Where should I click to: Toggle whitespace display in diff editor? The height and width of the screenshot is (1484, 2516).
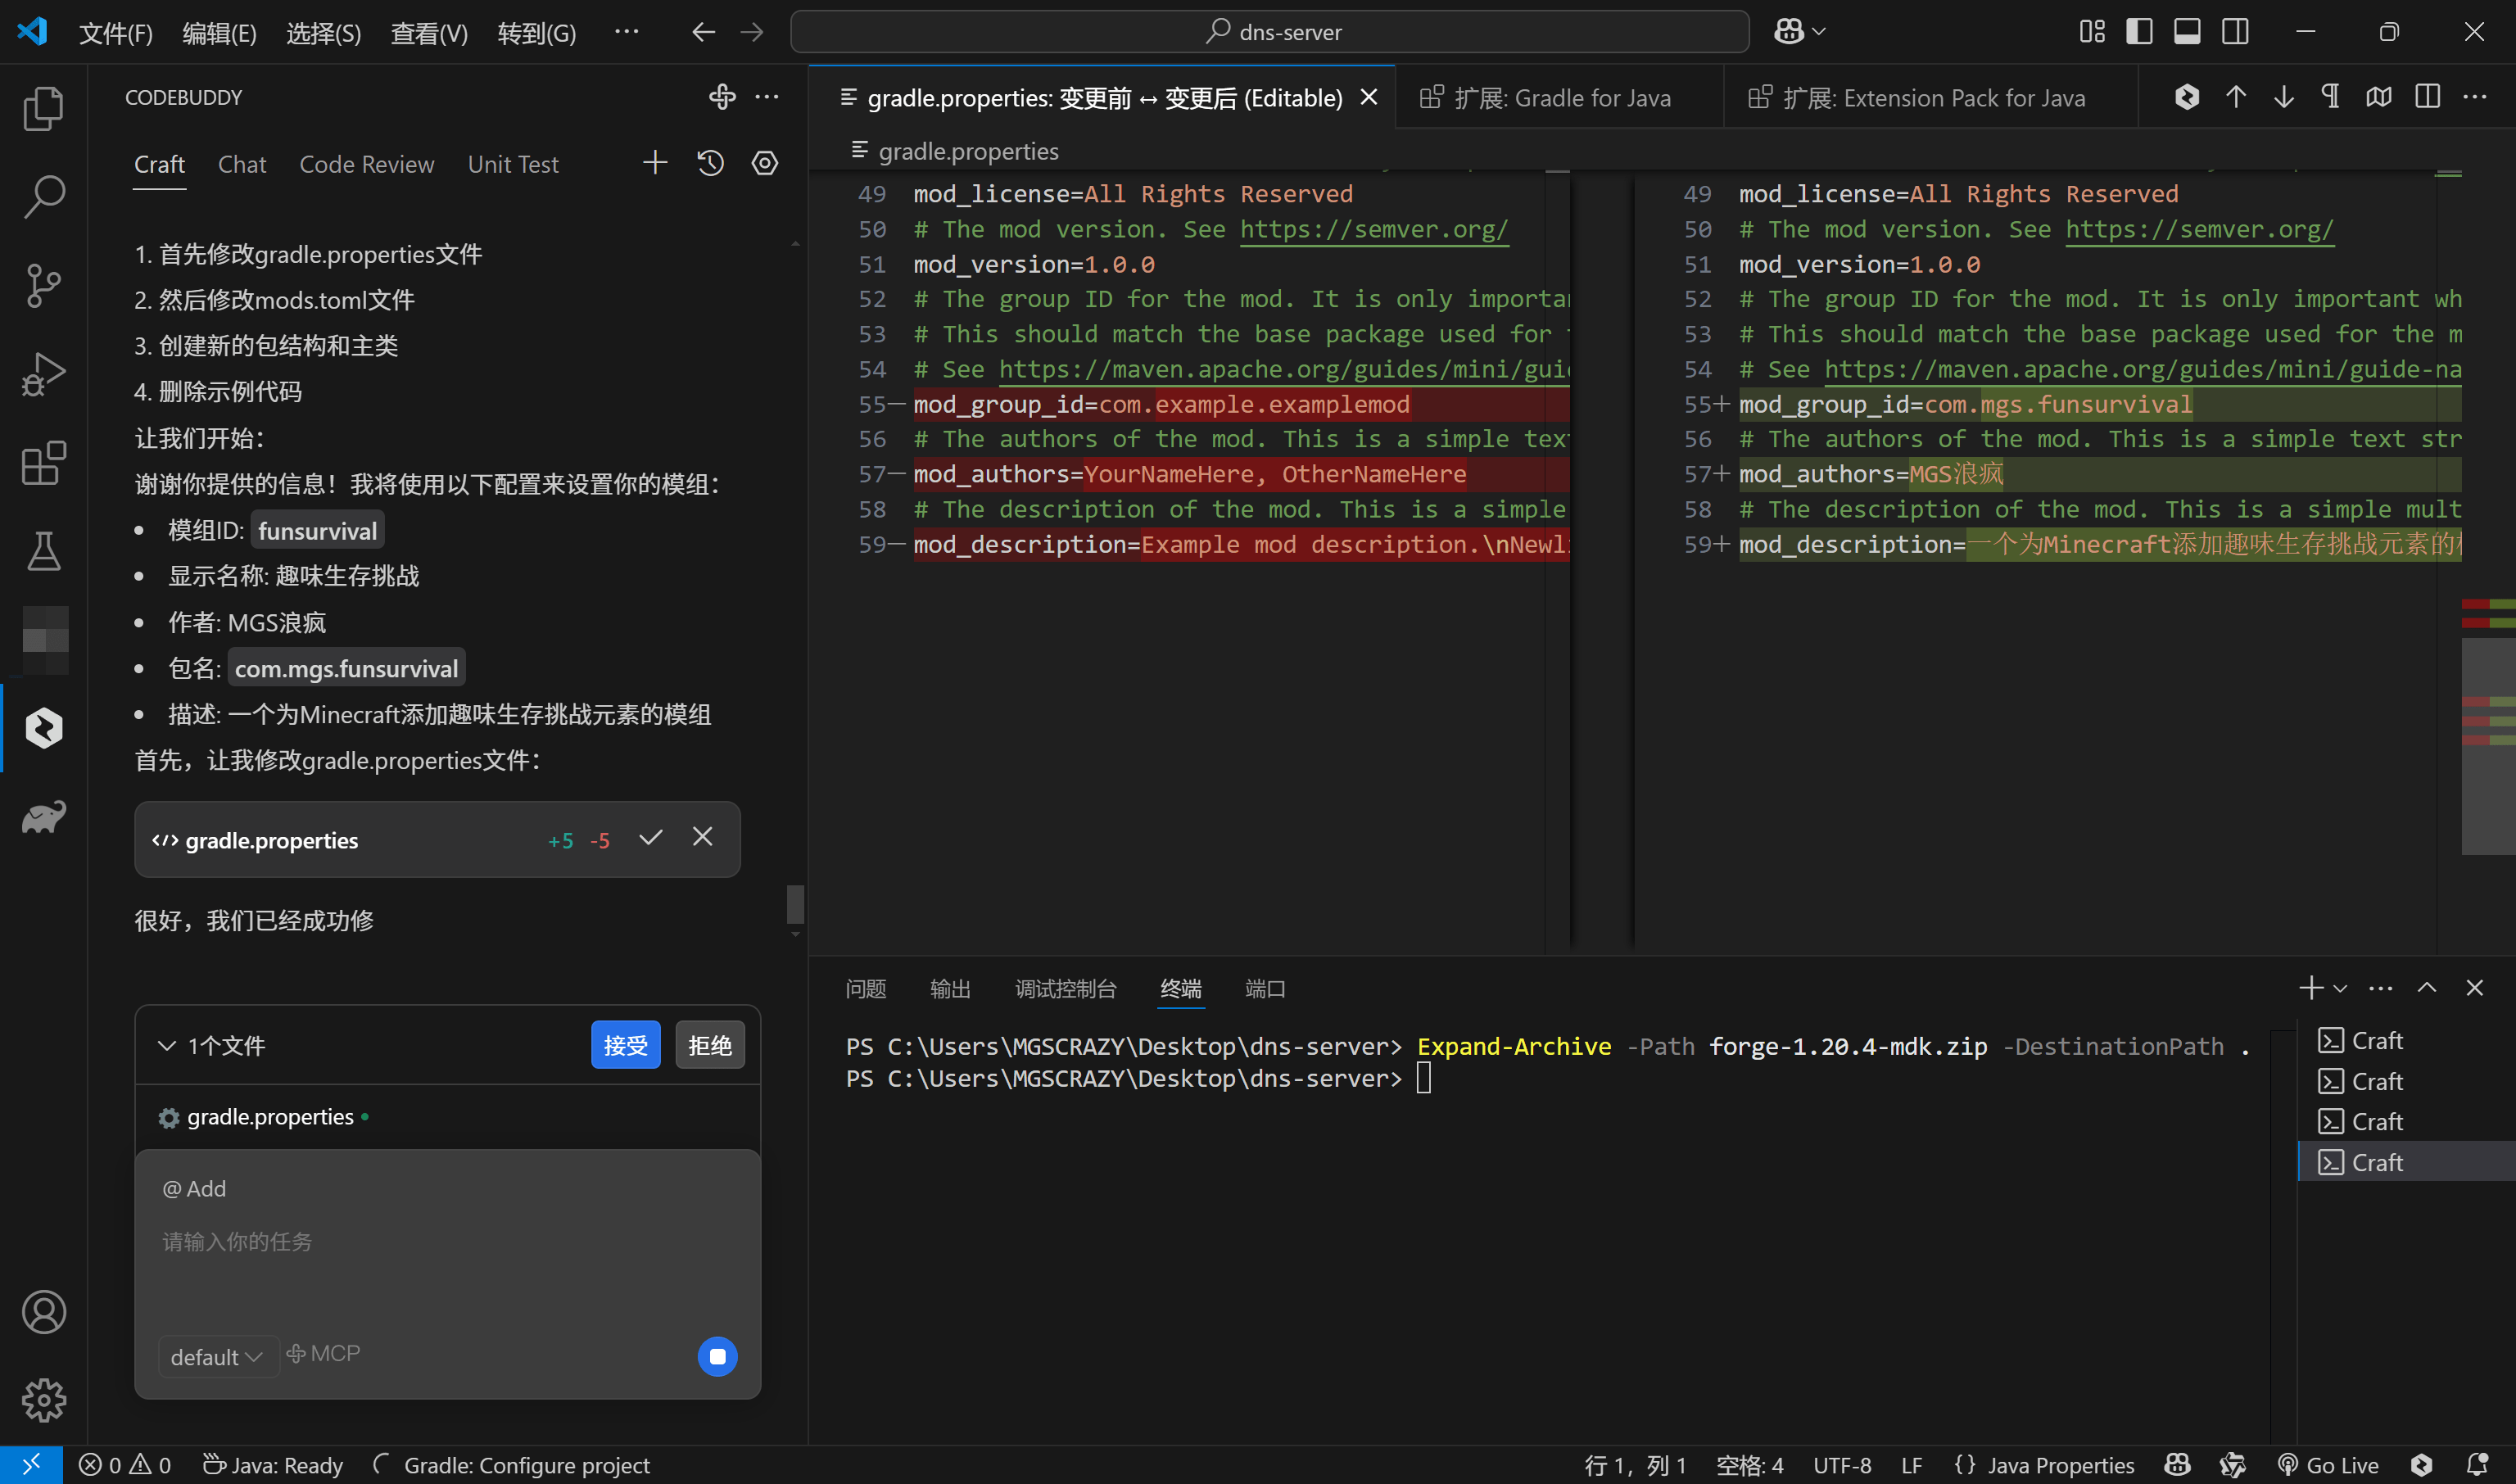(2331, 97)
